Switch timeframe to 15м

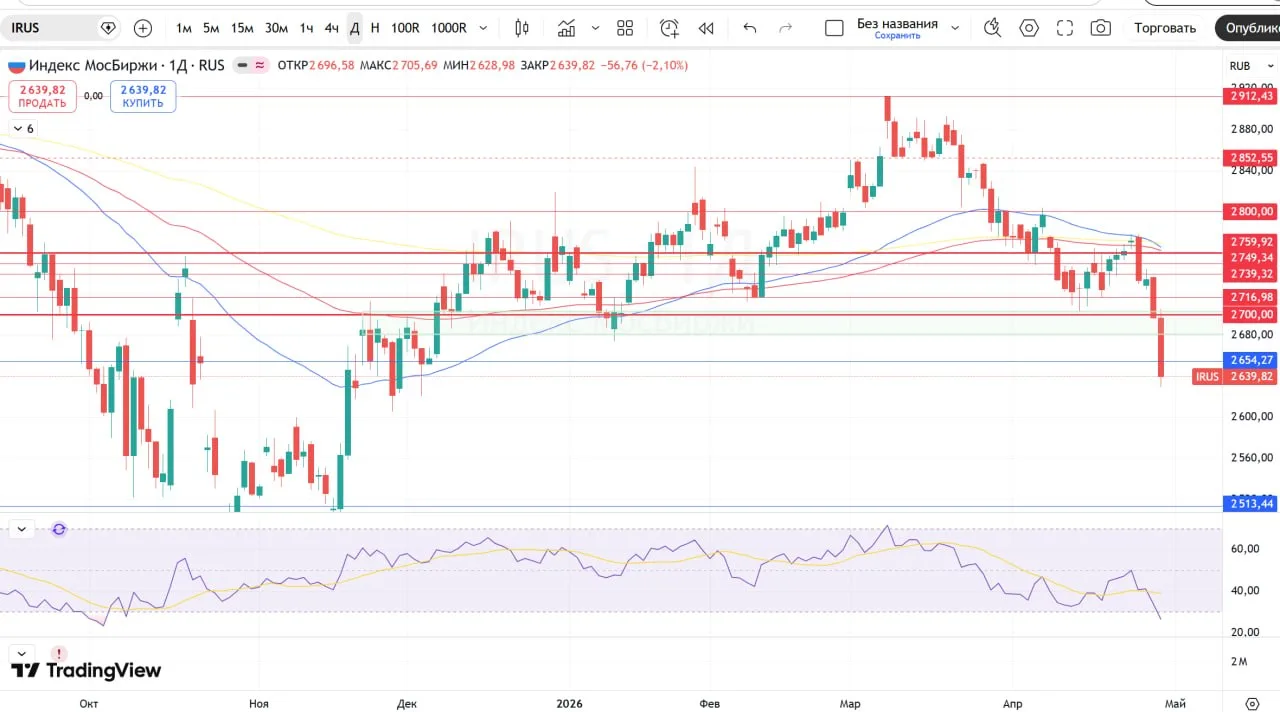[242, 28]
